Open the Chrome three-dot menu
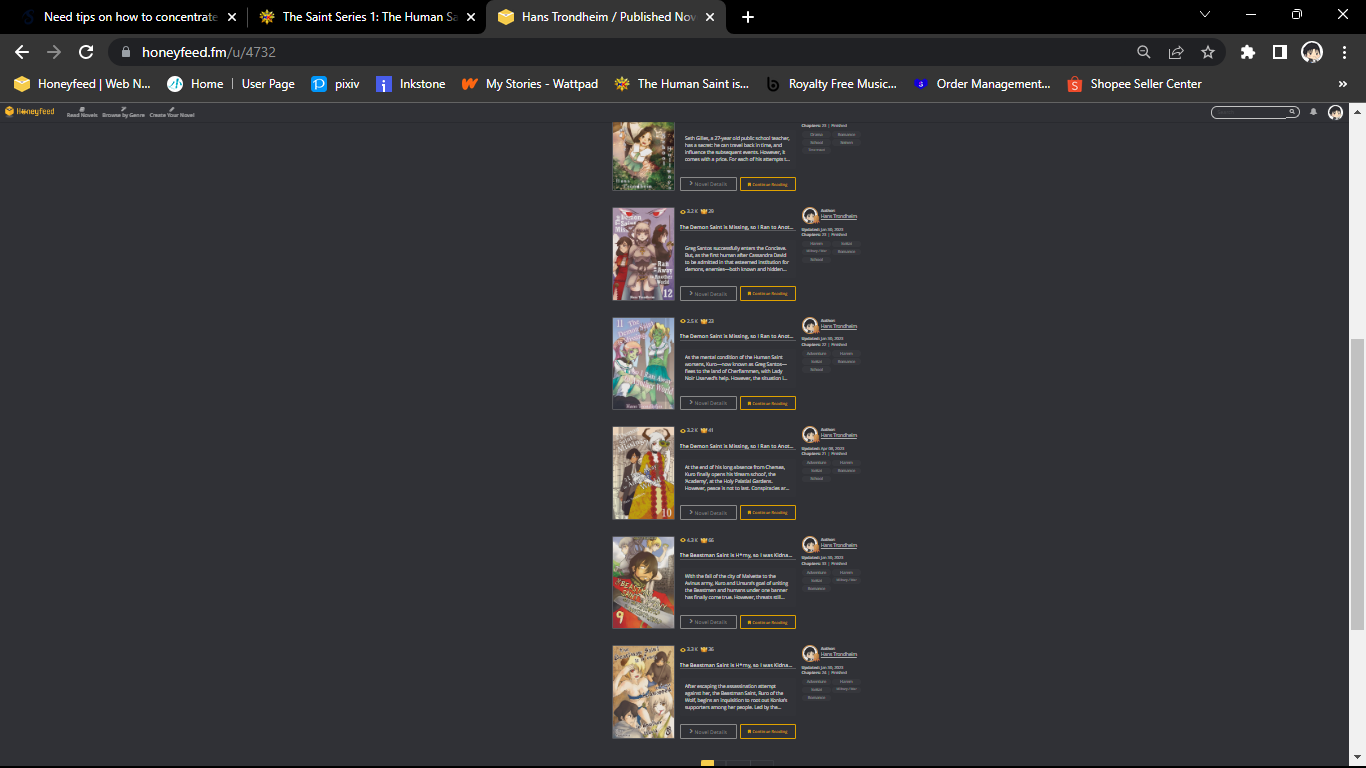Screen dimensions: 1366x768 (x=1343, y=52)
